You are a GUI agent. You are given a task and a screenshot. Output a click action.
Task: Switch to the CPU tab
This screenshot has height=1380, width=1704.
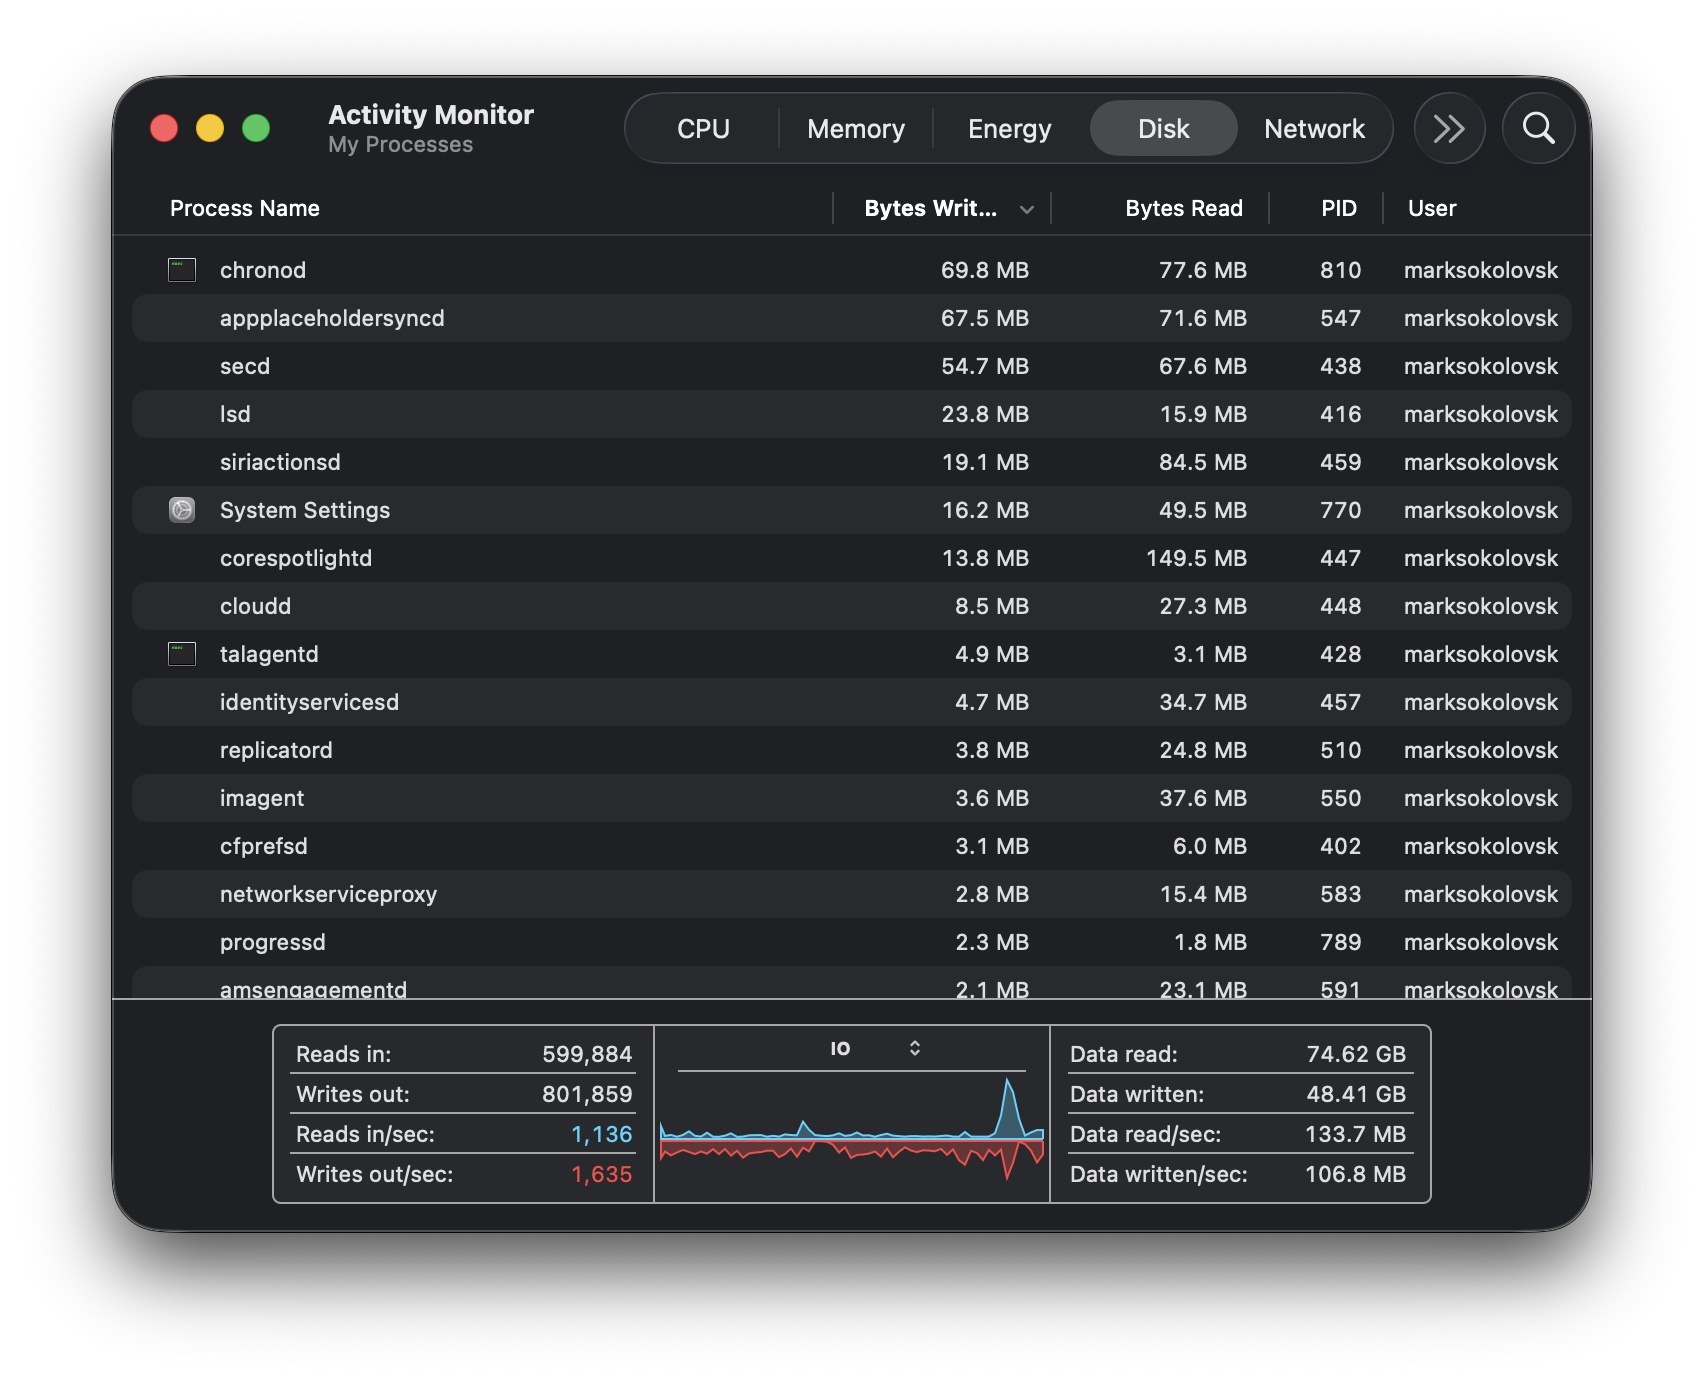tap(703, 129)
